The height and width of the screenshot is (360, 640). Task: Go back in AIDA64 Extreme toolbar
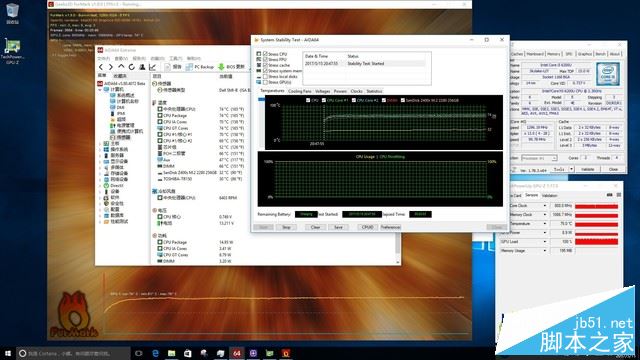pos(101,67)
